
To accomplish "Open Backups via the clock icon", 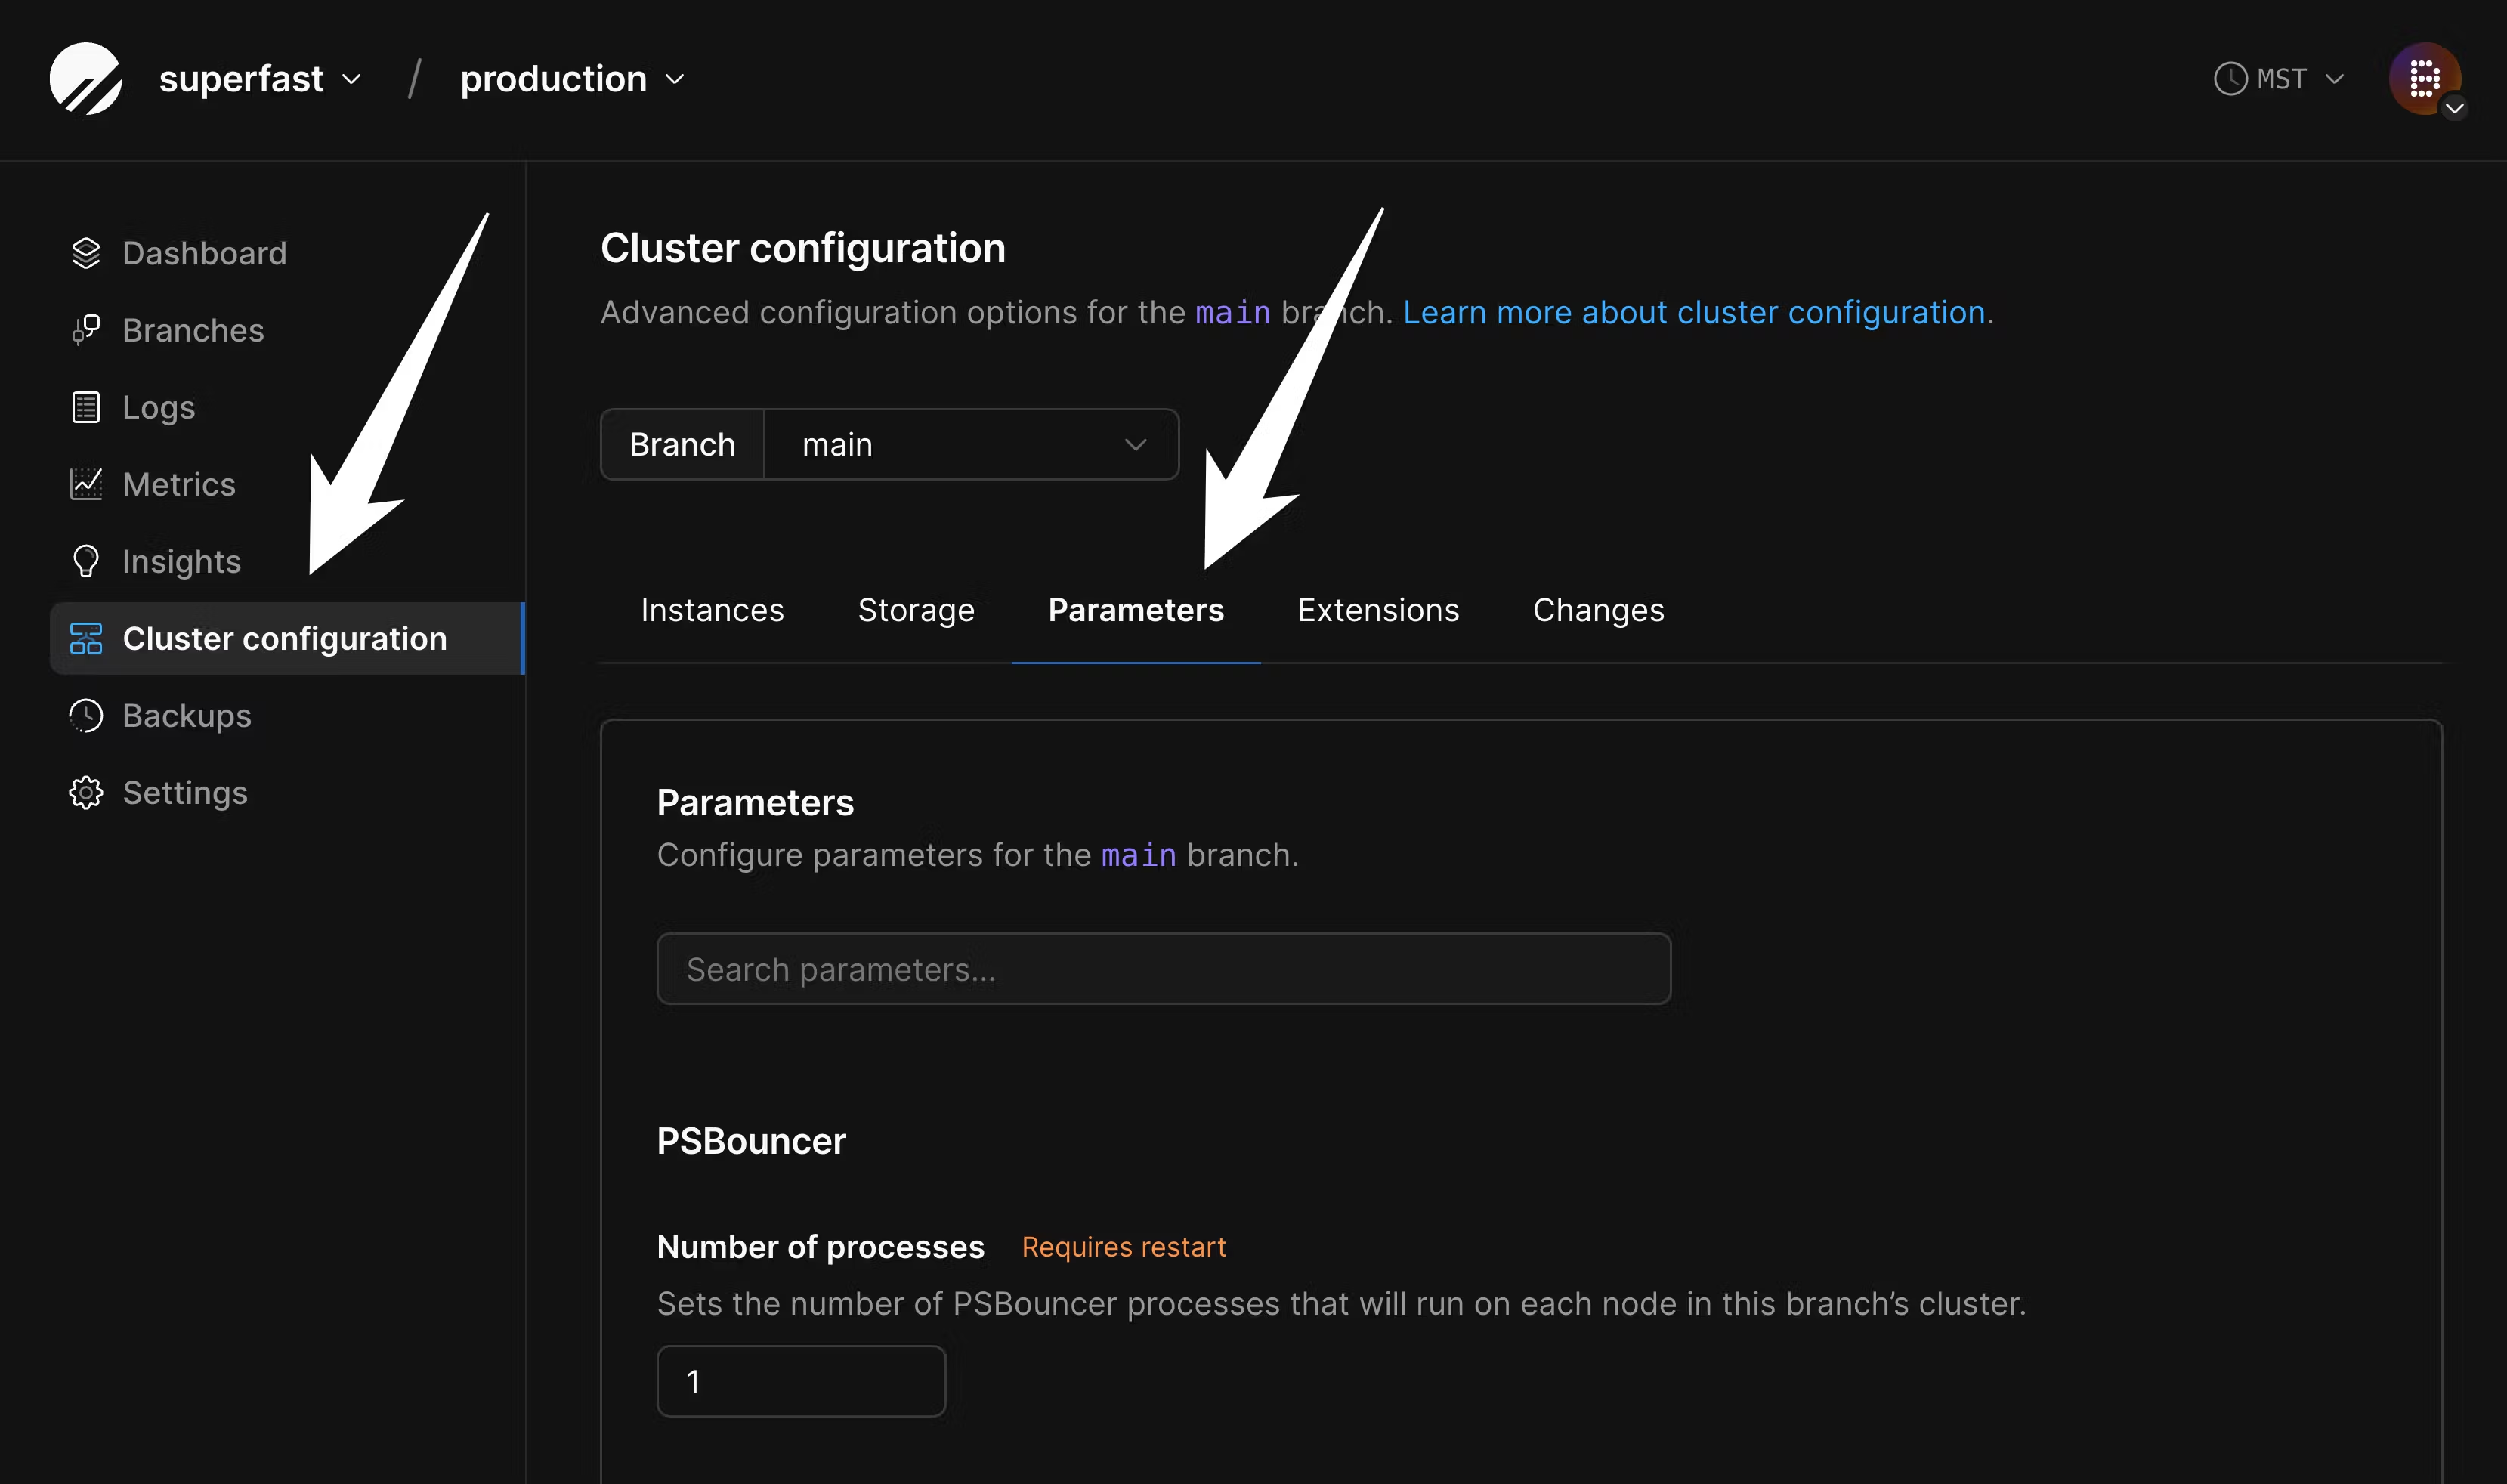I will point(86,715).
